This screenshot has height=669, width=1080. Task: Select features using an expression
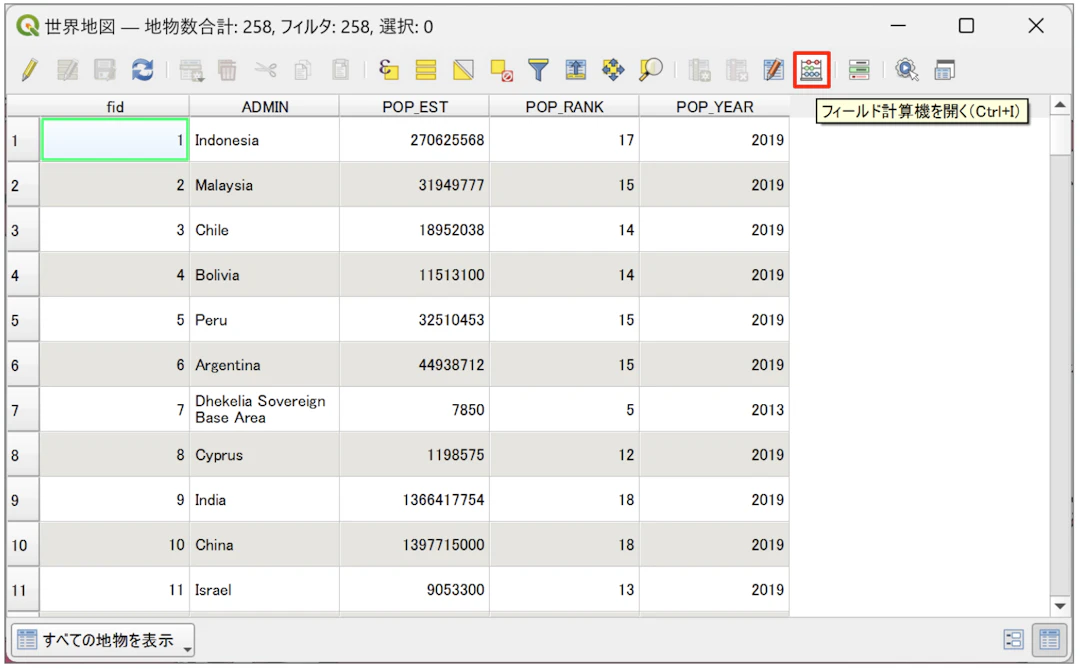389,70
